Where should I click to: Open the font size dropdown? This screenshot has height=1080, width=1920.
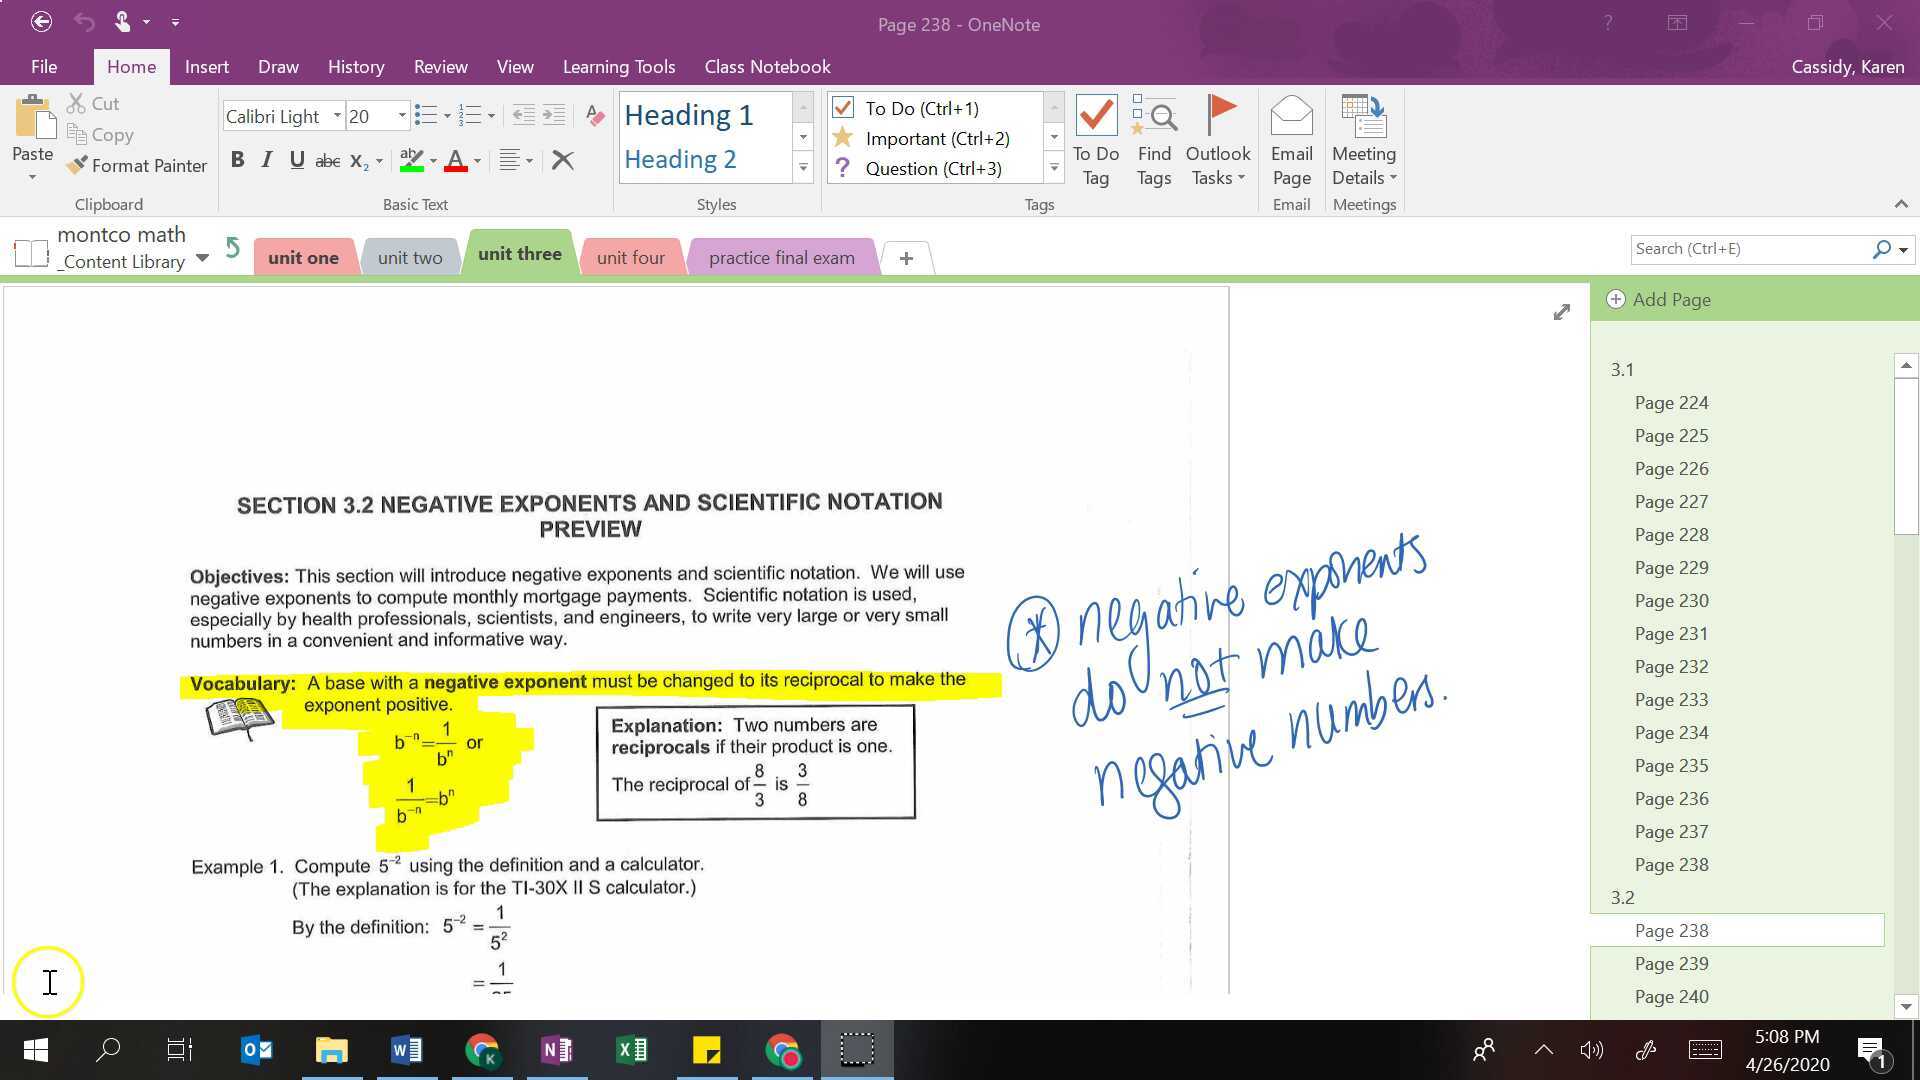[x=401, y=116]
